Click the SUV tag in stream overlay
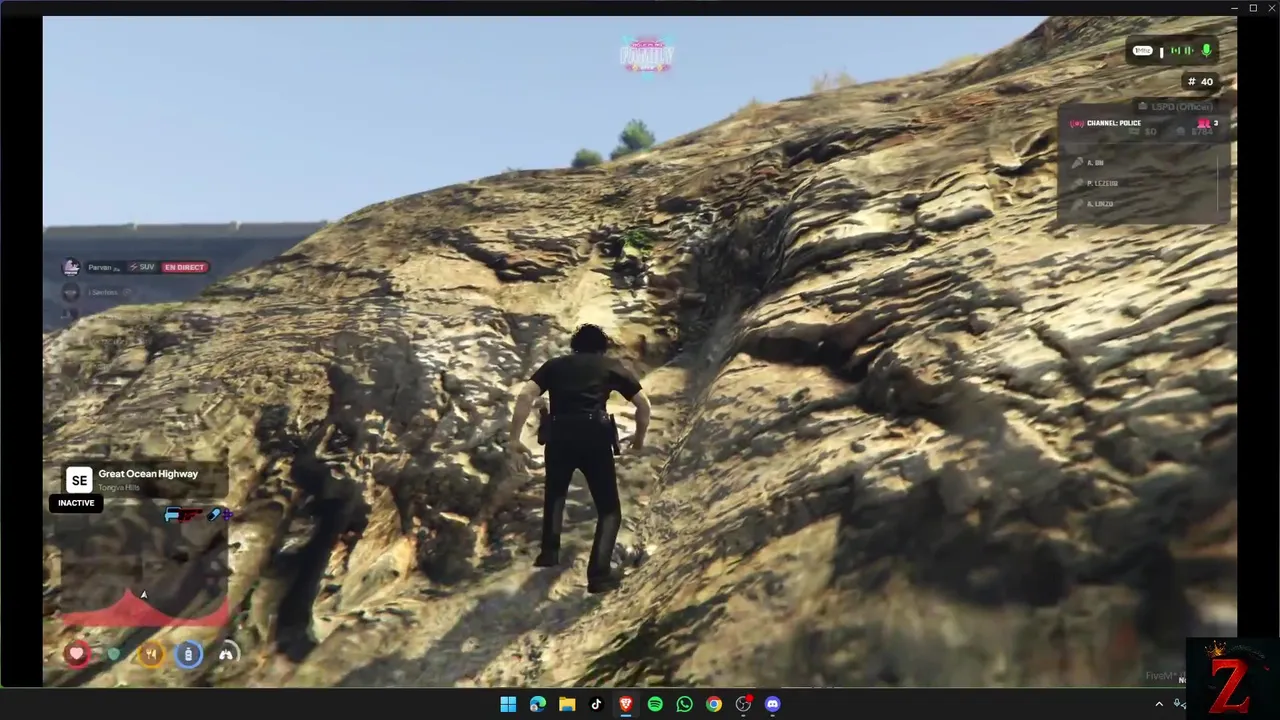Screen dimensions: 1280x720 click(x=142, y=267)
